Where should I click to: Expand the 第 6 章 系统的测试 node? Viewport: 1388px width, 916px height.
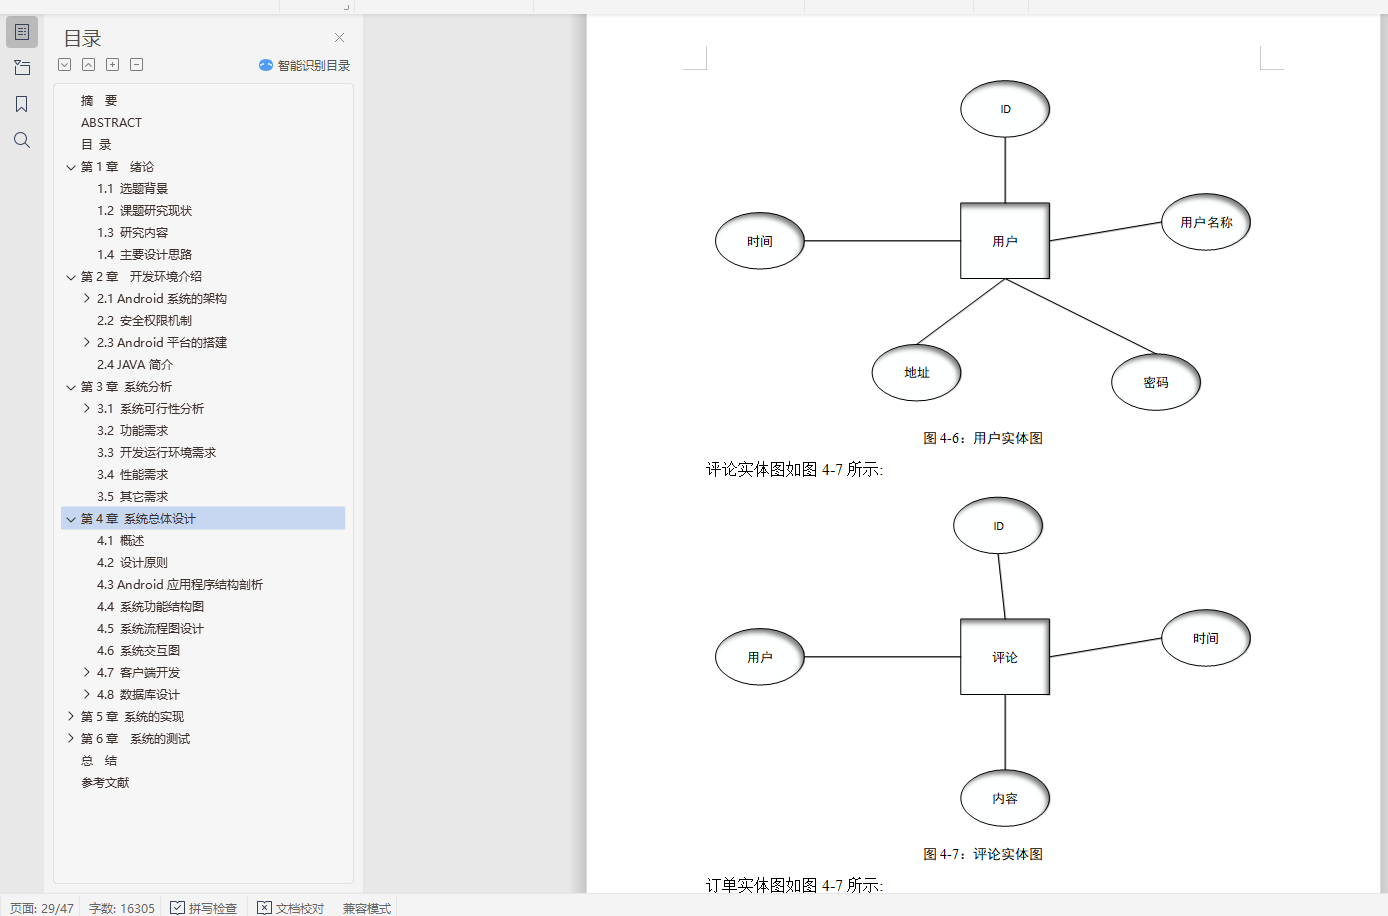pyautogui.click(x=71, y=739)
